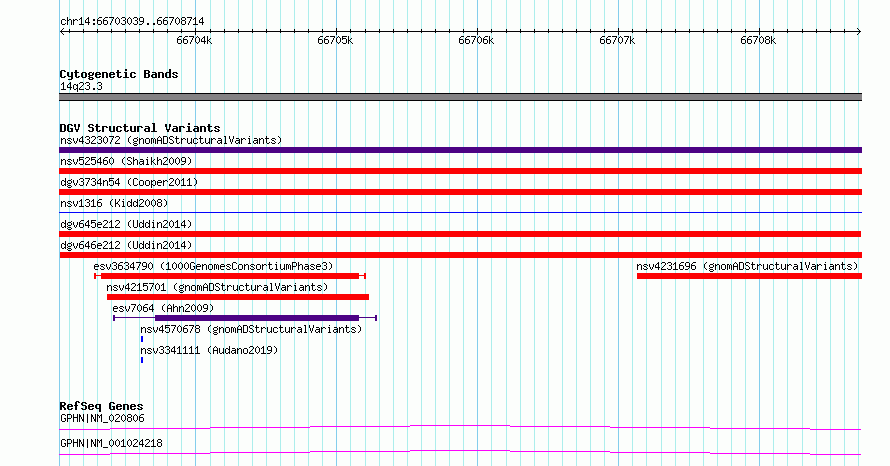890x466 pixels.
Task: Select variant label dgv645e212 (Uddin2014)
Action: 126,224
